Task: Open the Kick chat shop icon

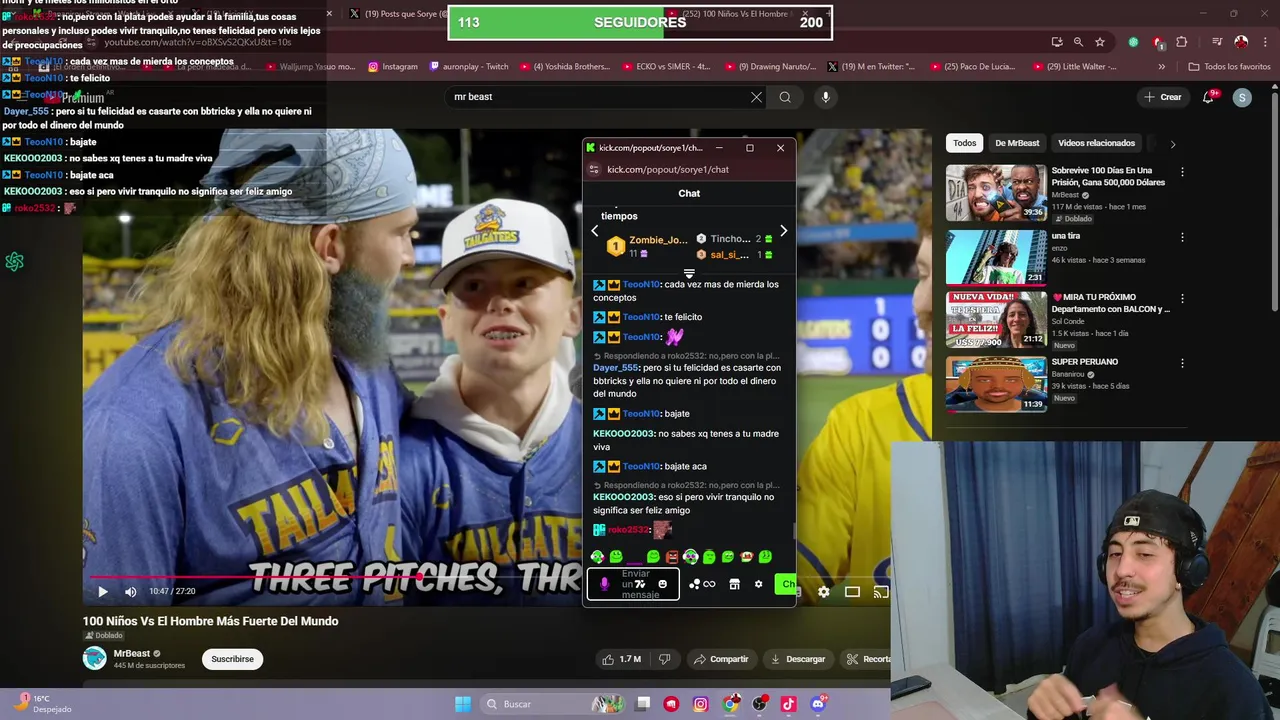Action: coord(734,584)
